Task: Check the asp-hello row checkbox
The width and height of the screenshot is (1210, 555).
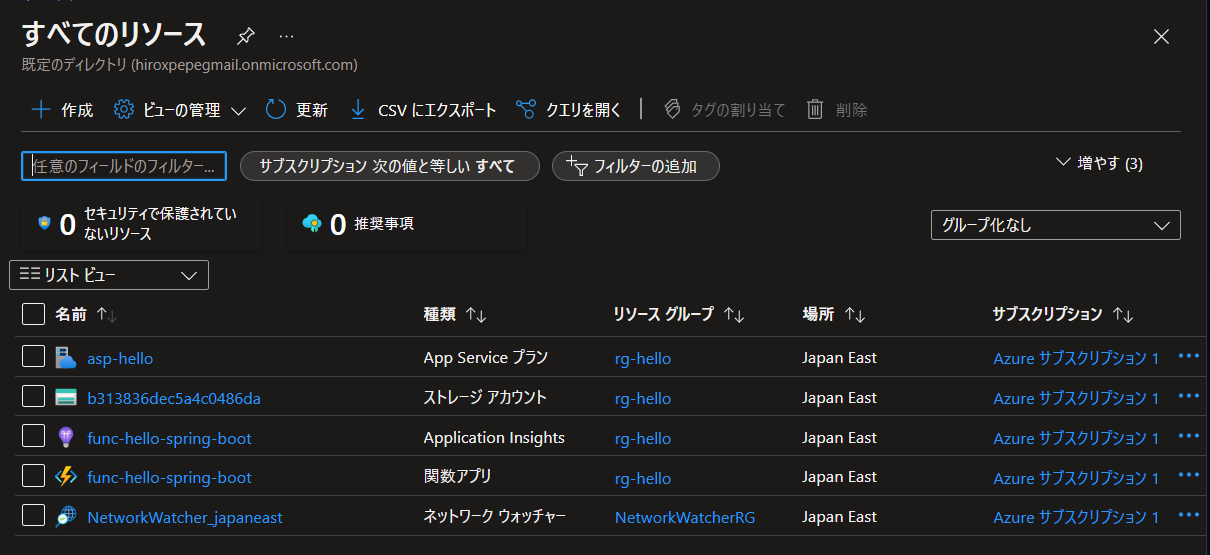Action: (34, 357)
